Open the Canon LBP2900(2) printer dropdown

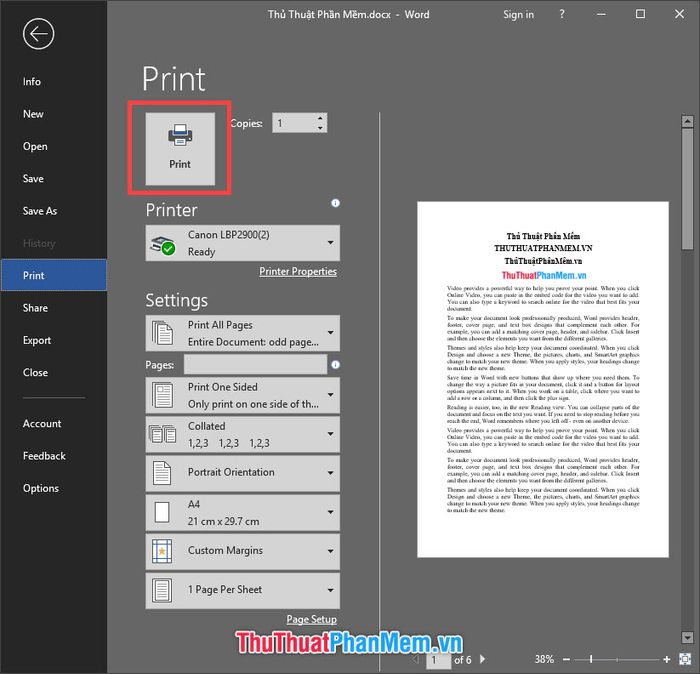[242, 243]
